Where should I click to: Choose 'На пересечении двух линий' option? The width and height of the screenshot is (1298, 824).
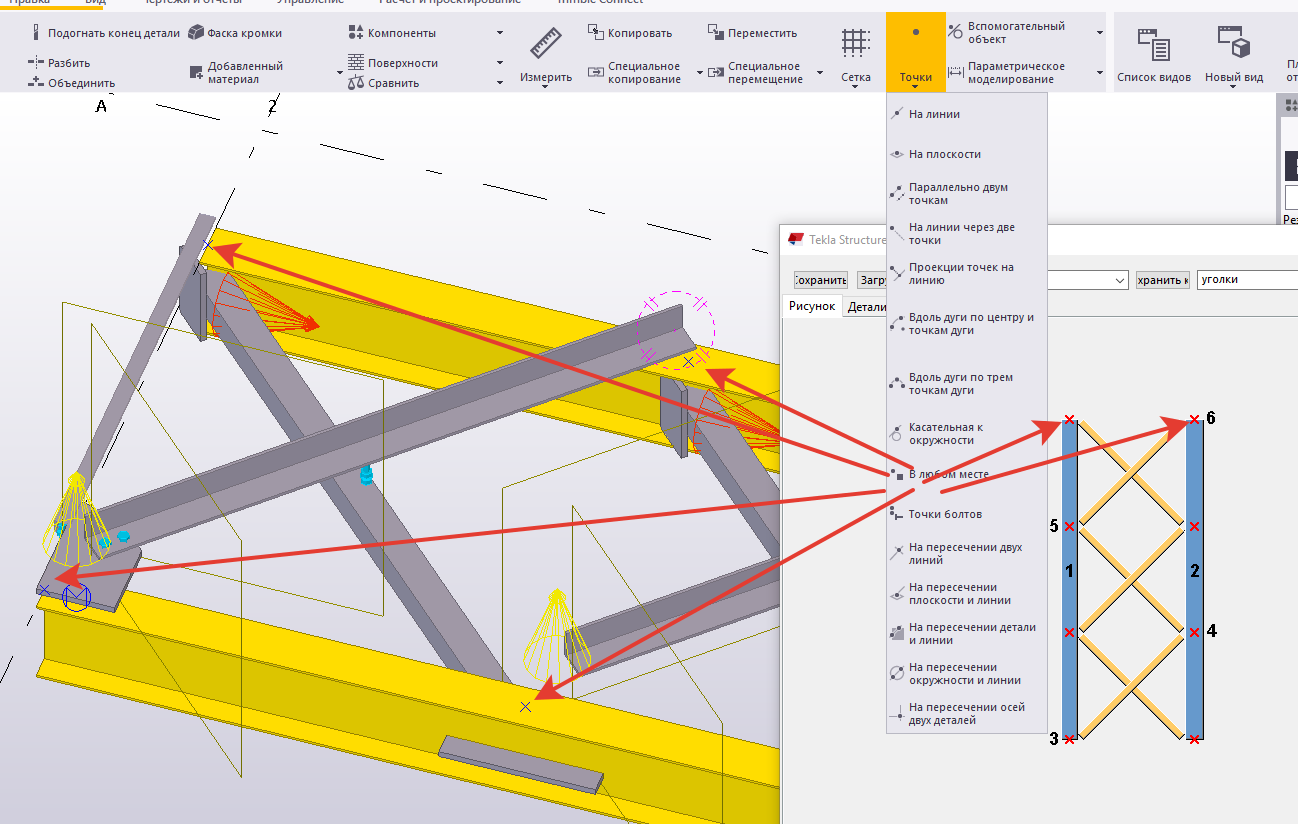965,554
